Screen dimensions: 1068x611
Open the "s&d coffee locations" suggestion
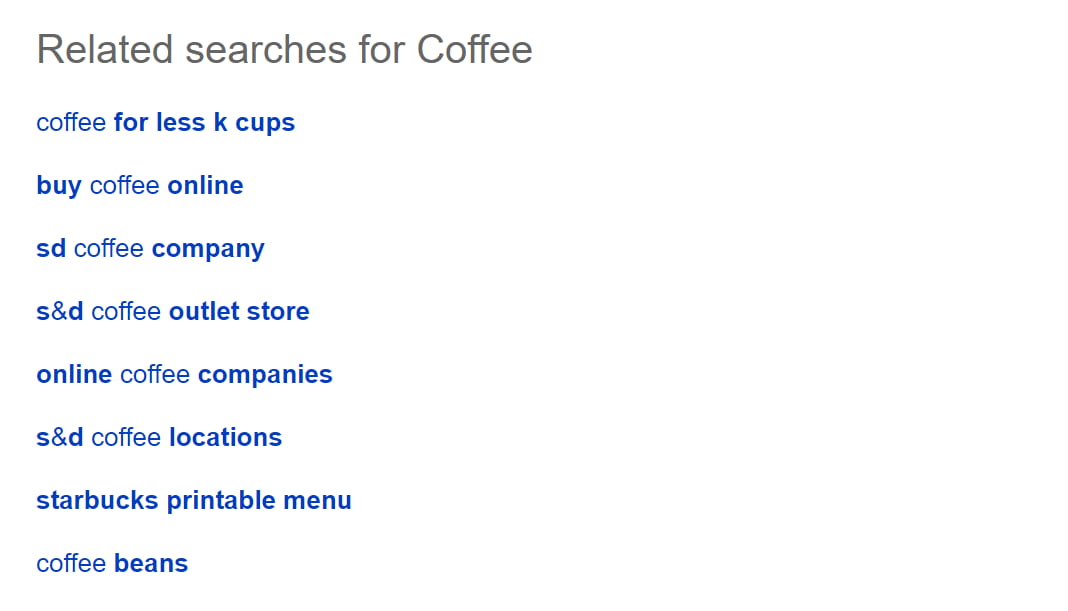point(159,438)
